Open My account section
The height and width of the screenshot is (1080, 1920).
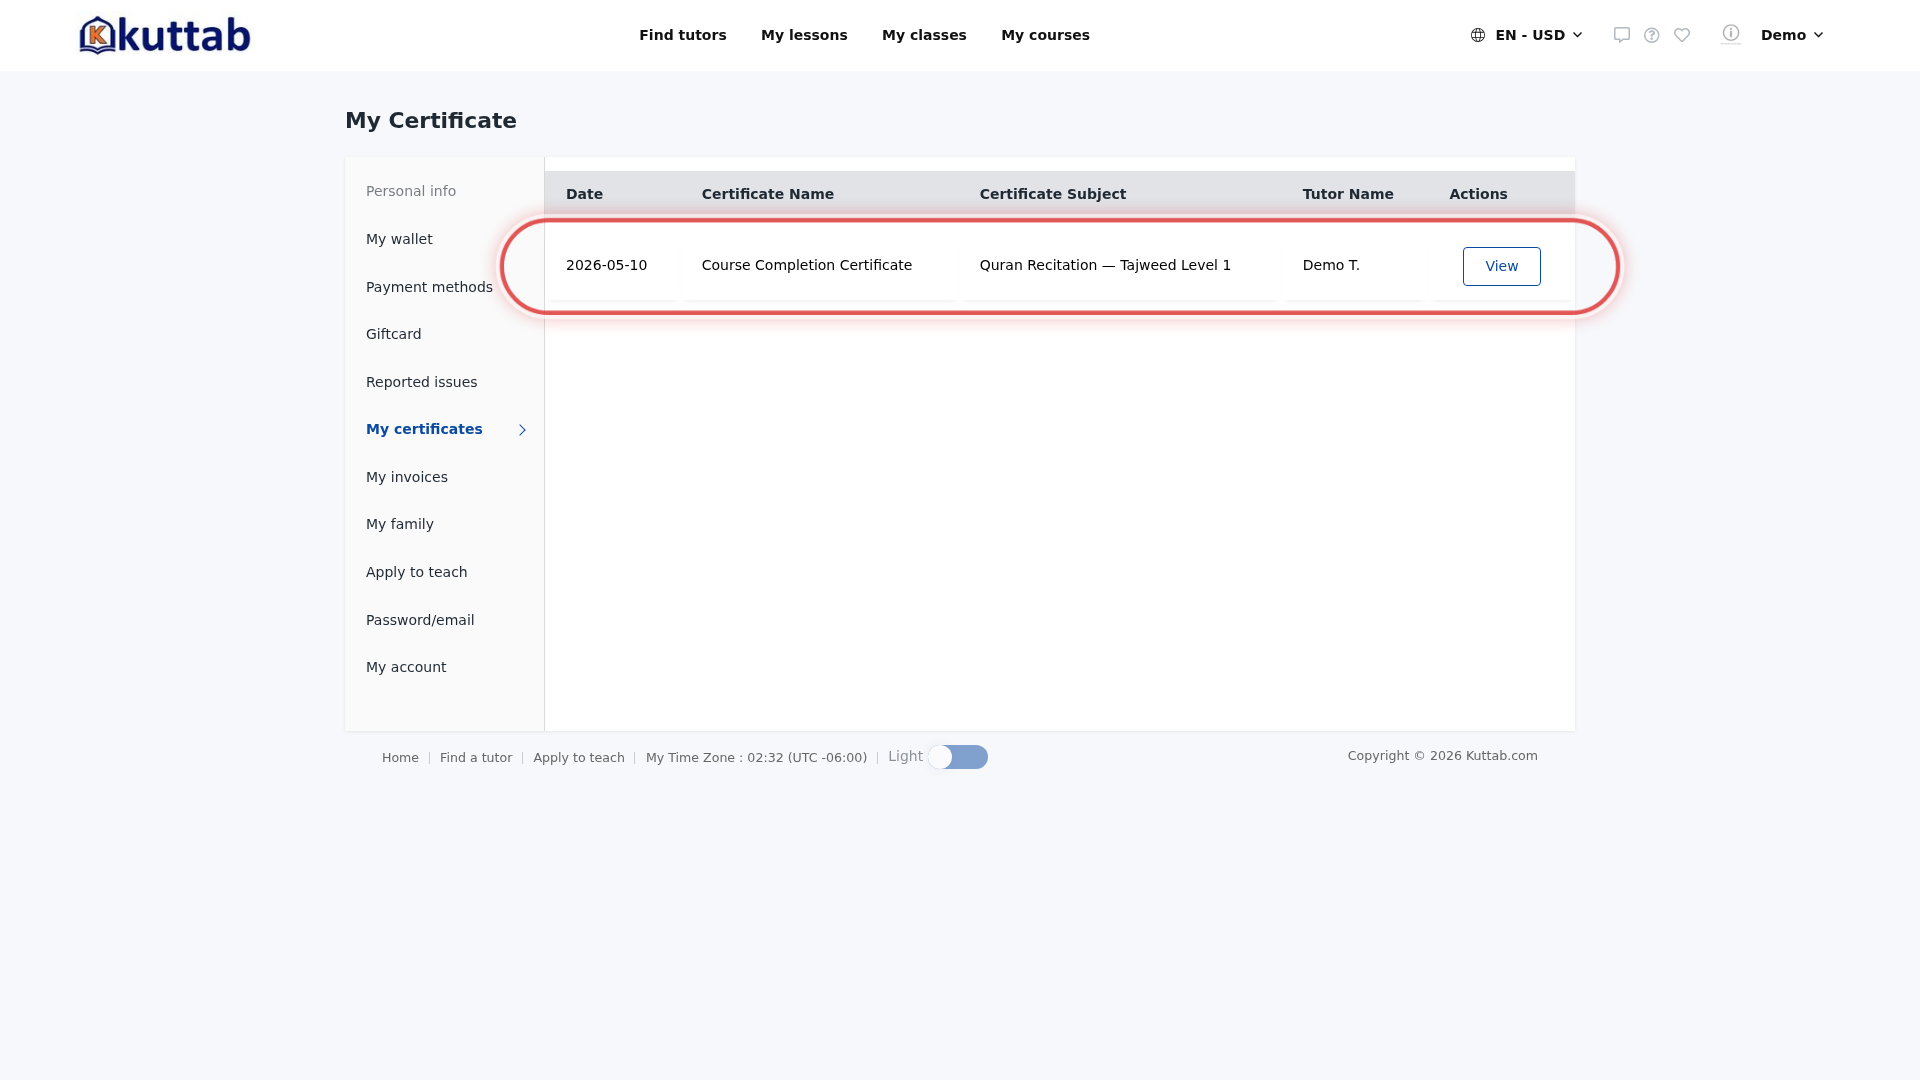point(406,667)
